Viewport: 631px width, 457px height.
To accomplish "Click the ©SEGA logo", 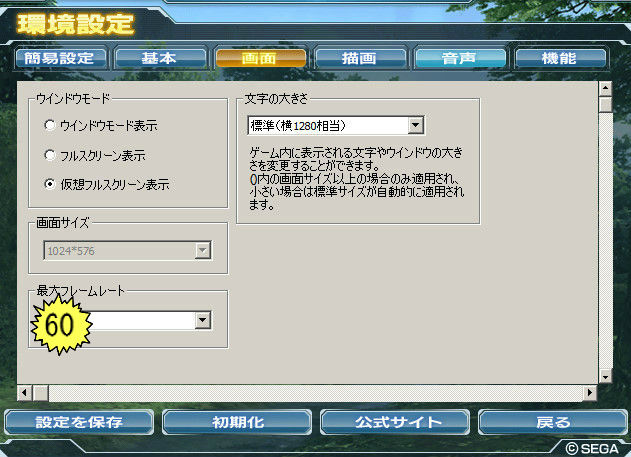I will 592,448.
